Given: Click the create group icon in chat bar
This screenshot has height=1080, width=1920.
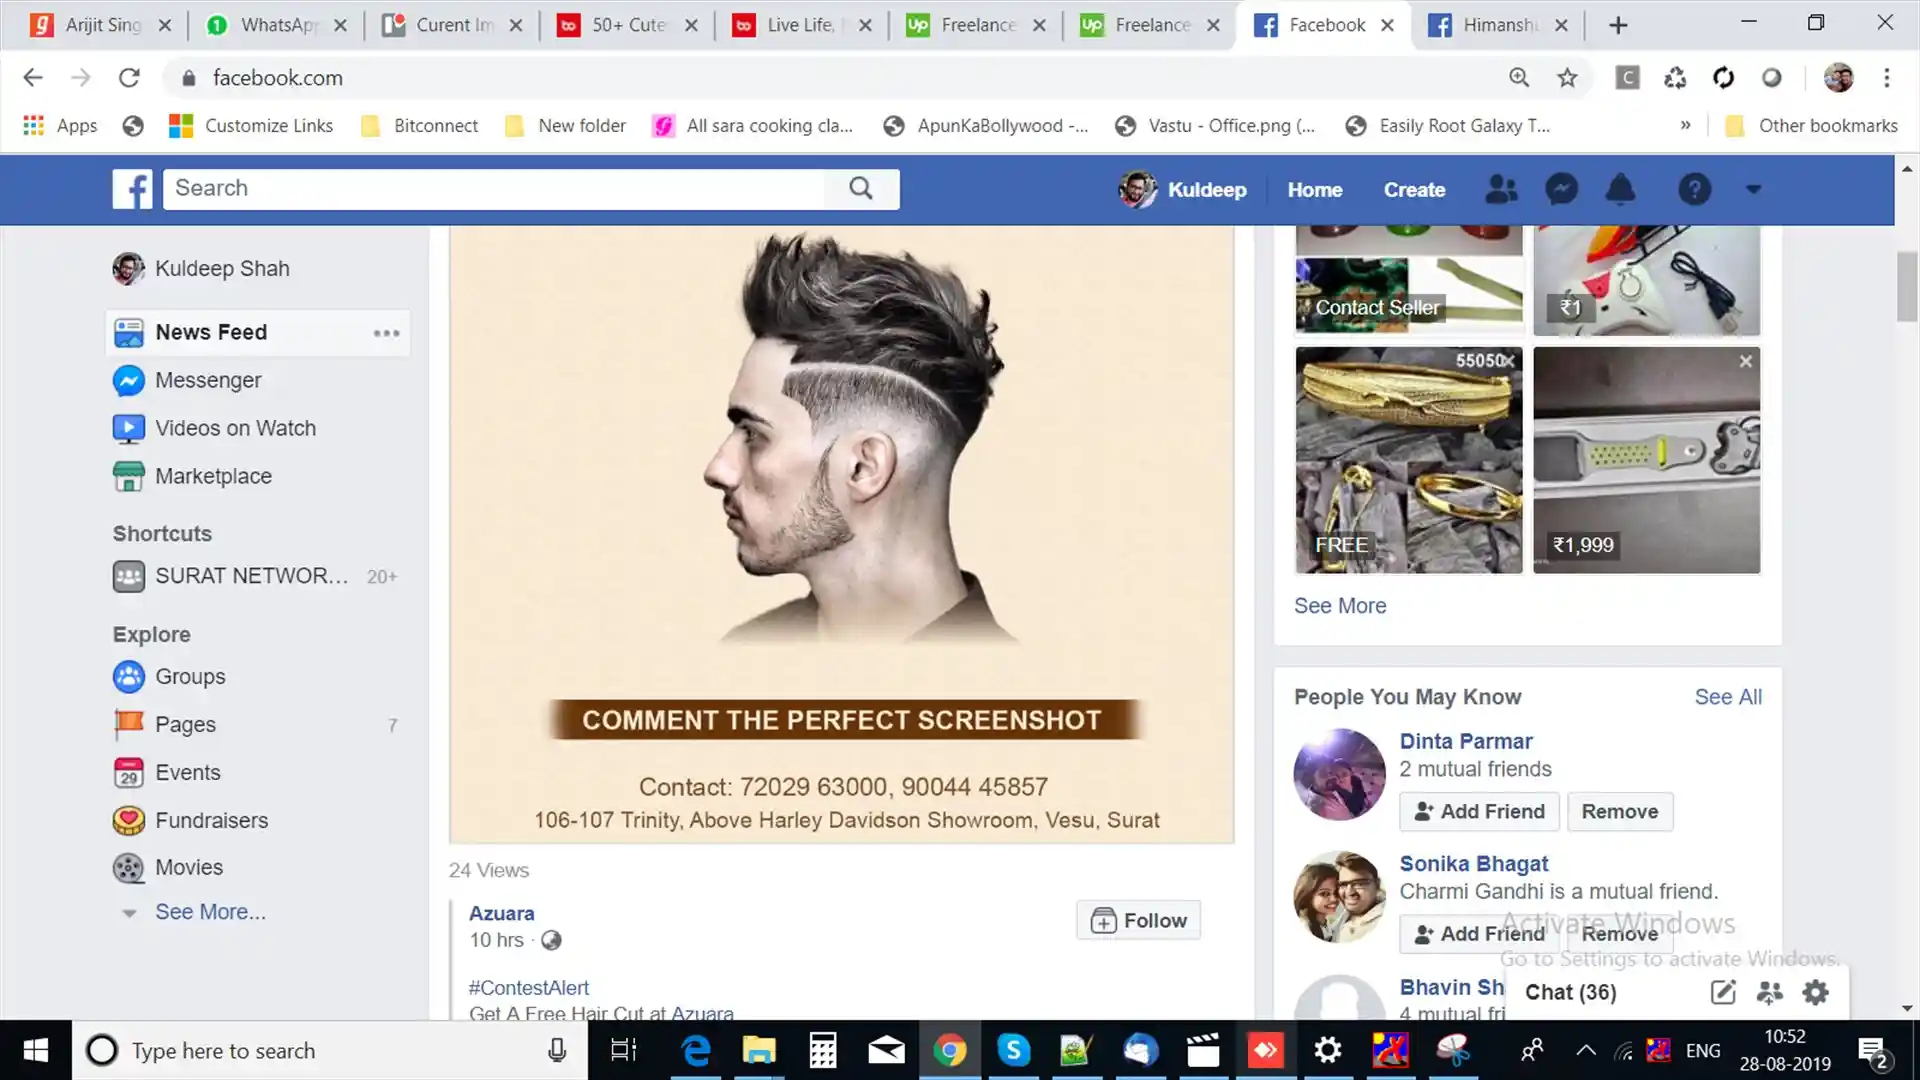Looking at the screenshot, I should click(1769, 992).
